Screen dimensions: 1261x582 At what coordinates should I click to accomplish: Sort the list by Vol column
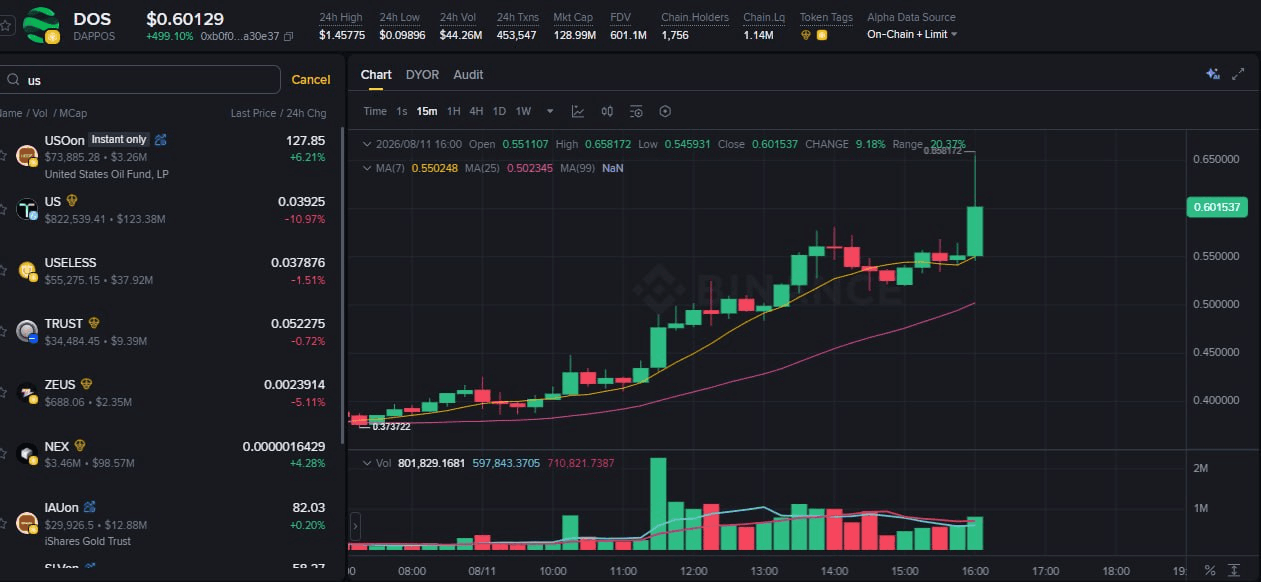point(38,113)
